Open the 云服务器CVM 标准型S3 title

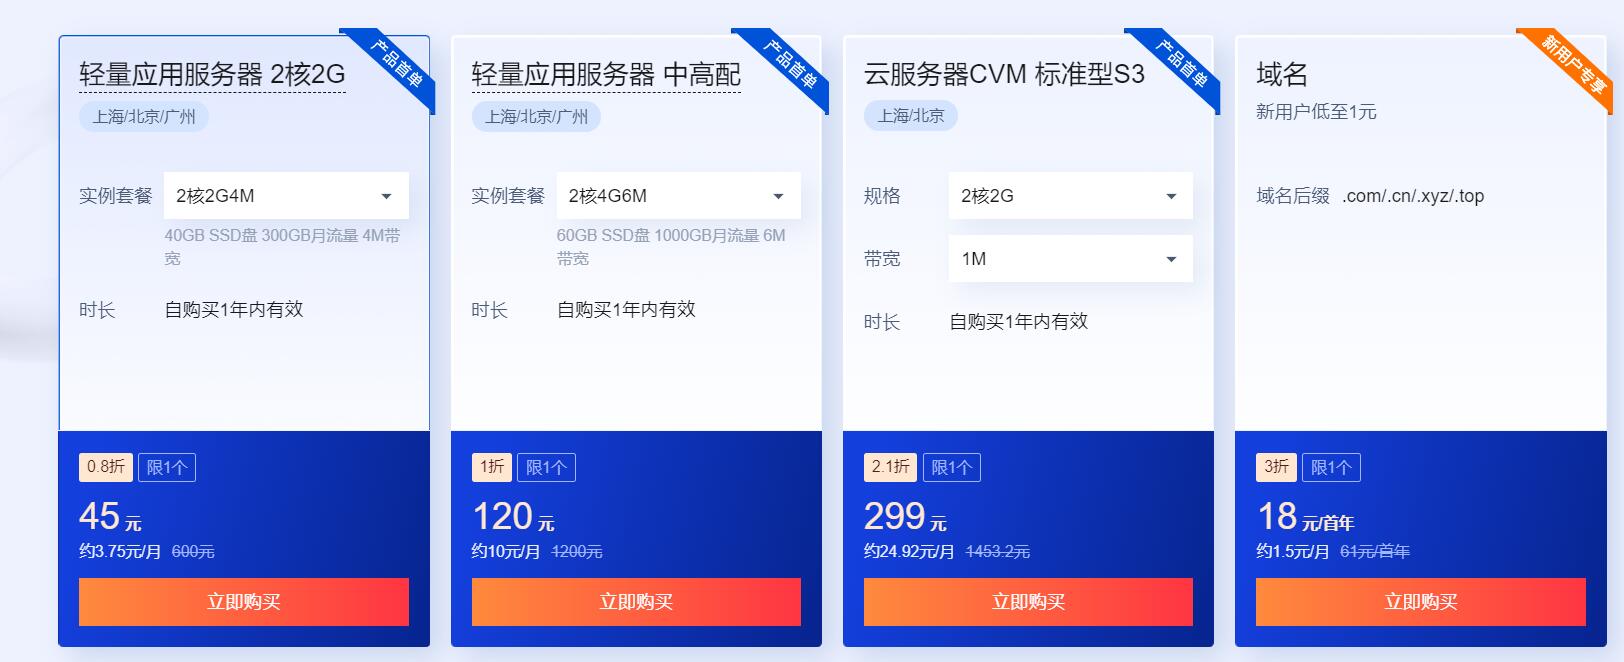(x=1004, y=74)
